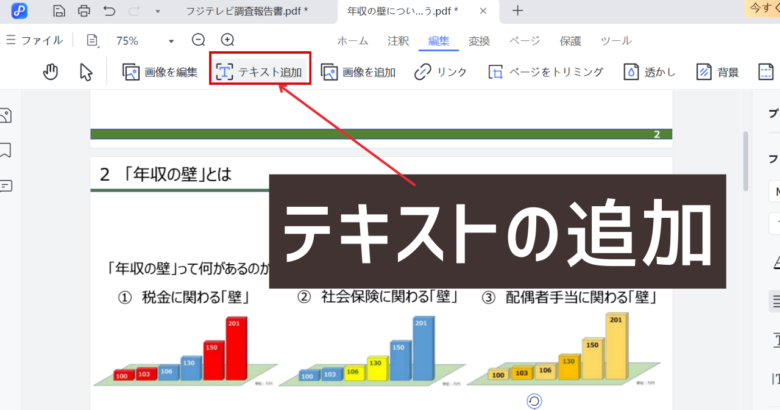This screenshot has width=780, height=410.
Task: Click the テキスト追加 button
Action: coord(259,72)
